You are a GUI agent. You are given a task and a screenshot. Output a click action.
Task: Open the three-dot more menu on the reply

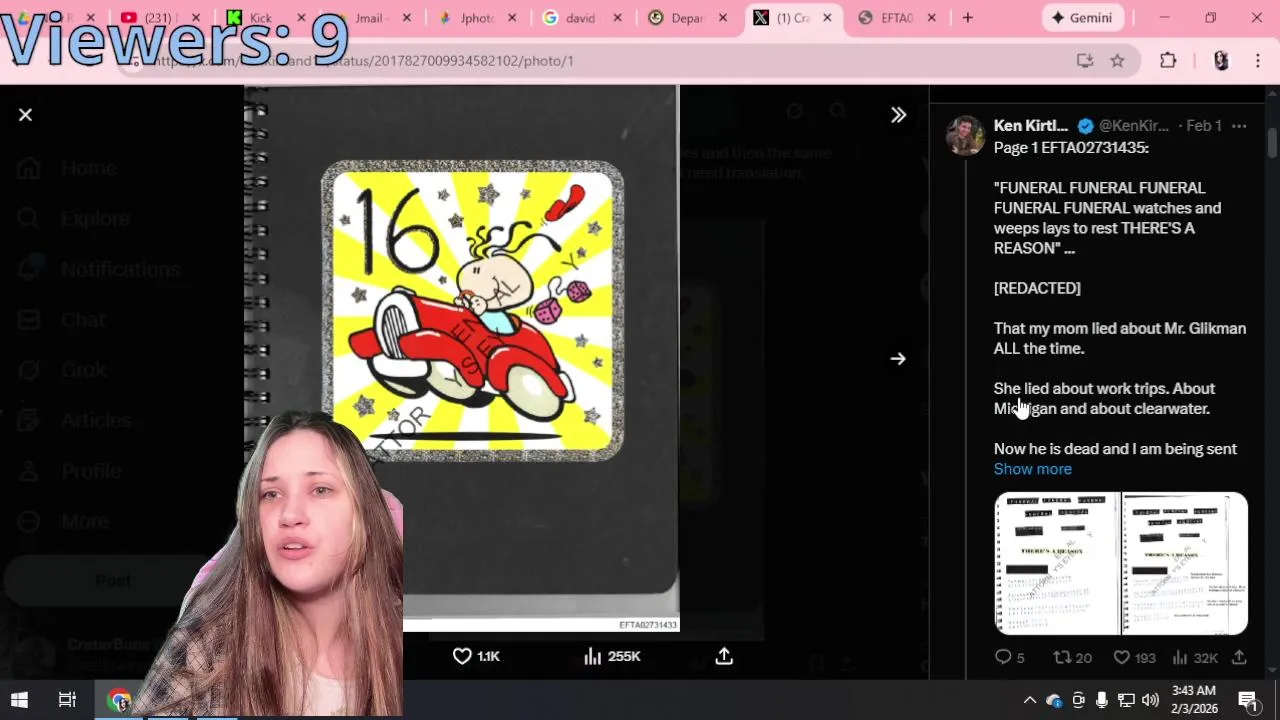tap(1239, 126)
